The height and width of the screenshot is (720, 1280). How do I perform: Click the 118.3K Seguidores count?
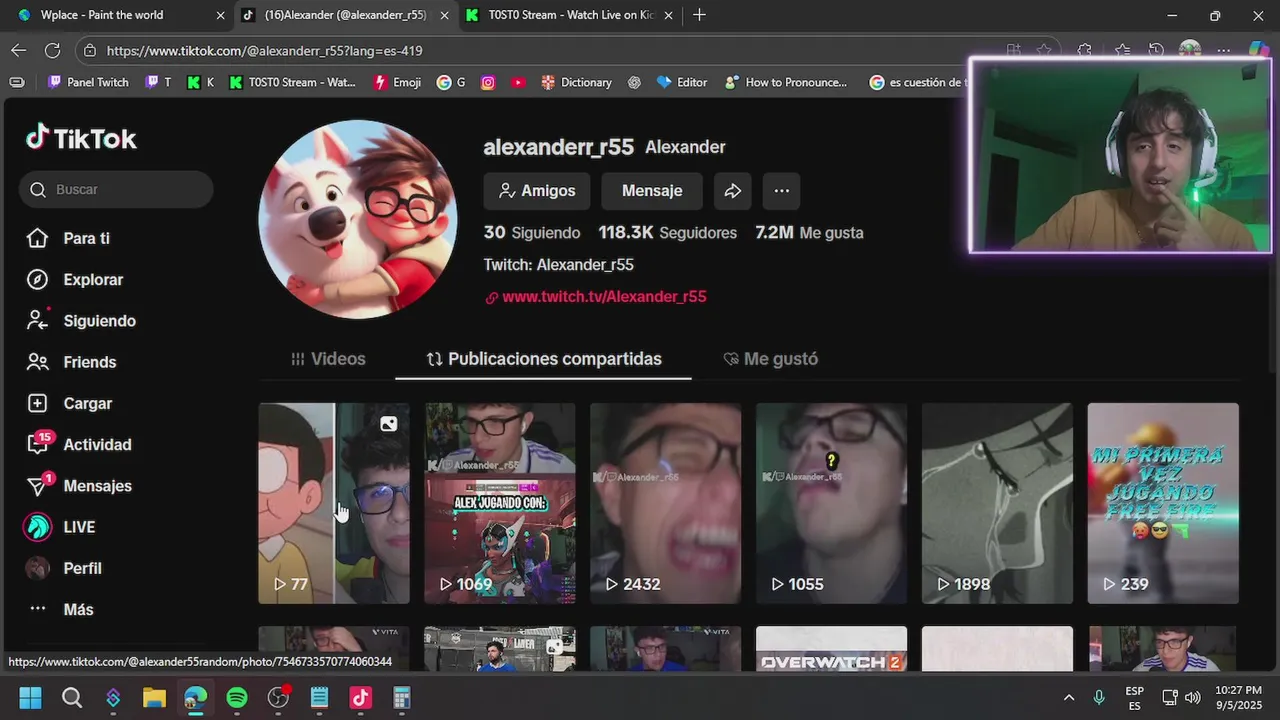[x=667, y=233]
